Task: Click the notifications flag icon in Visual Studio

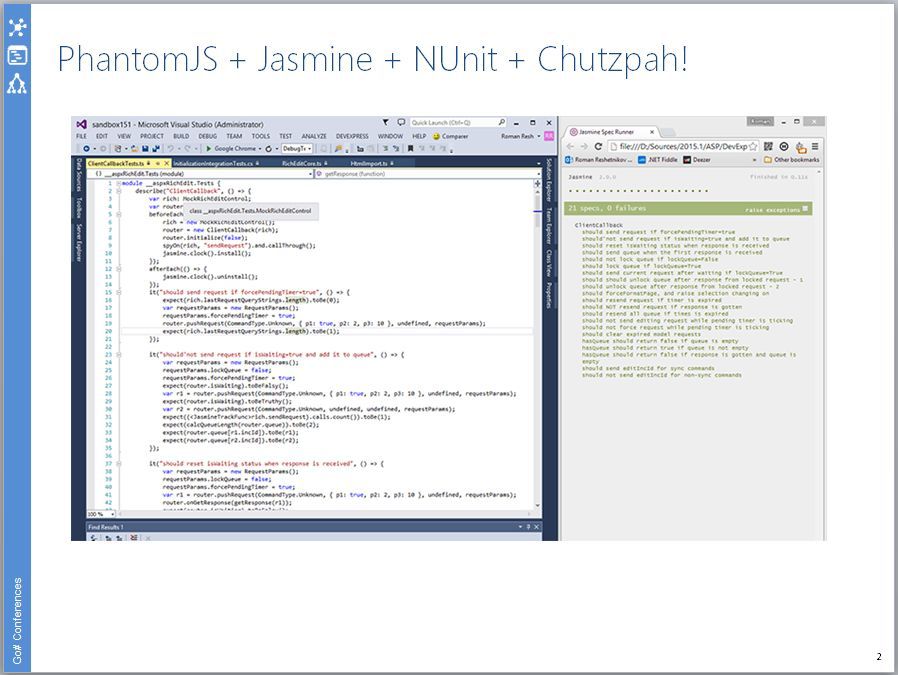Action: [385, 122]
